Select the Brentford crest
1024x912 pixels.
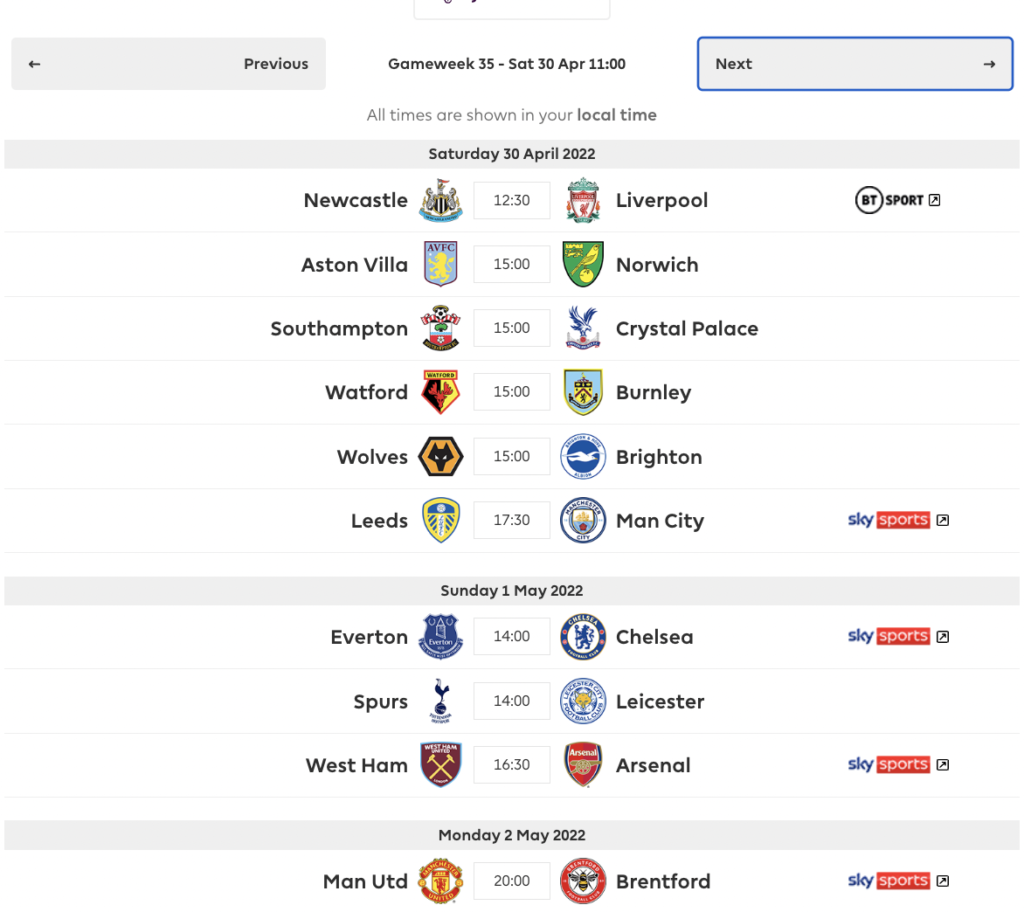click(x=583, y=881)
